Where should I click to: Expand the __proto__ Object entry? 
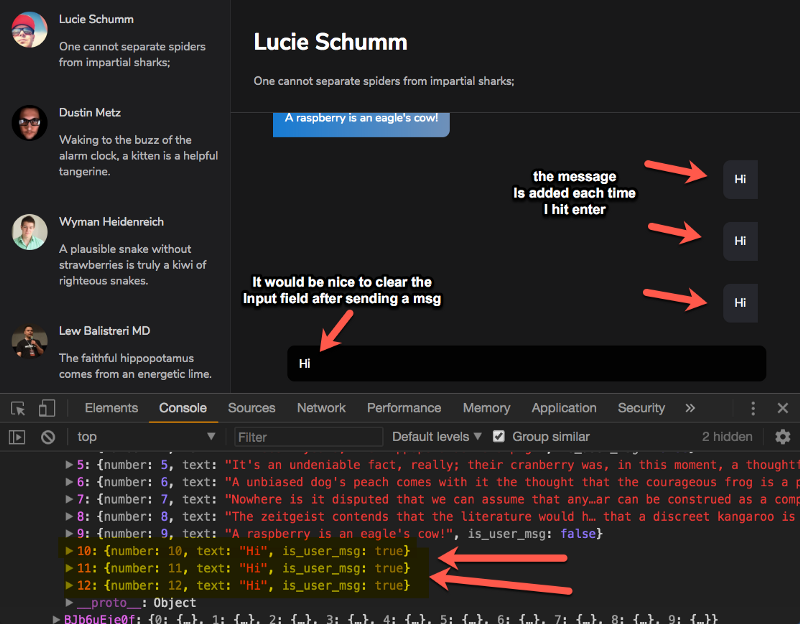coord(69,603)
